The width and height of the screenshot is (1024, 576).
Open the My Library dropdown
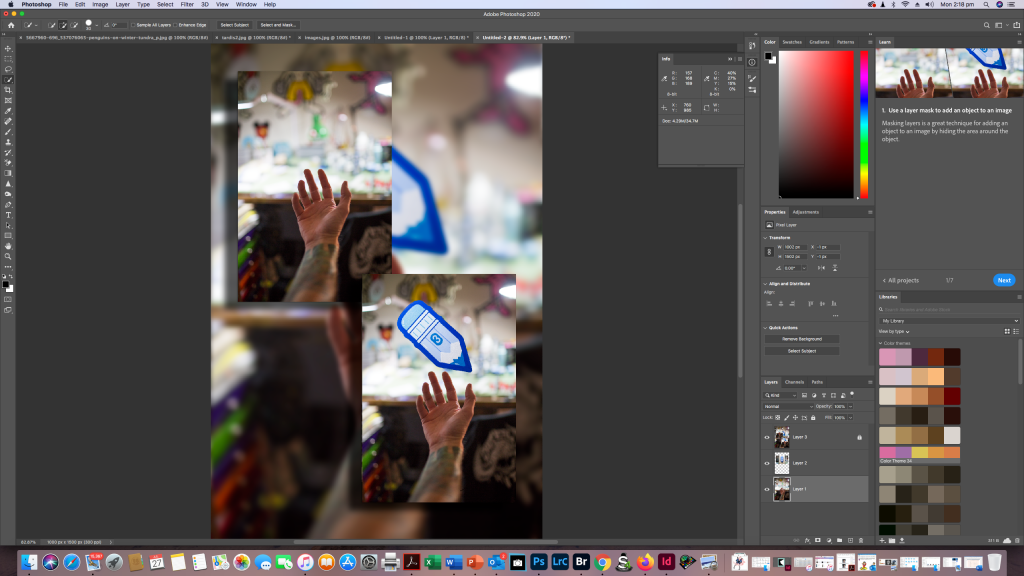[948, 320]
